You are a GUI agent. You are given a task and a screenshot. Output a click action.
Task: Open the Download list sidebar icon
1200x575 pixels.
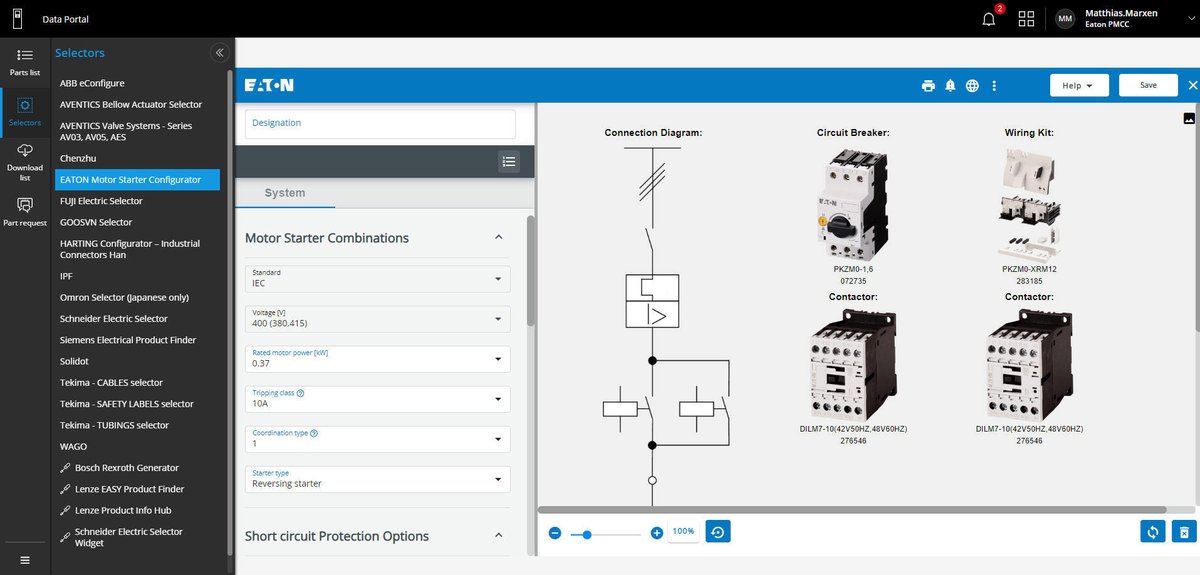25,161
